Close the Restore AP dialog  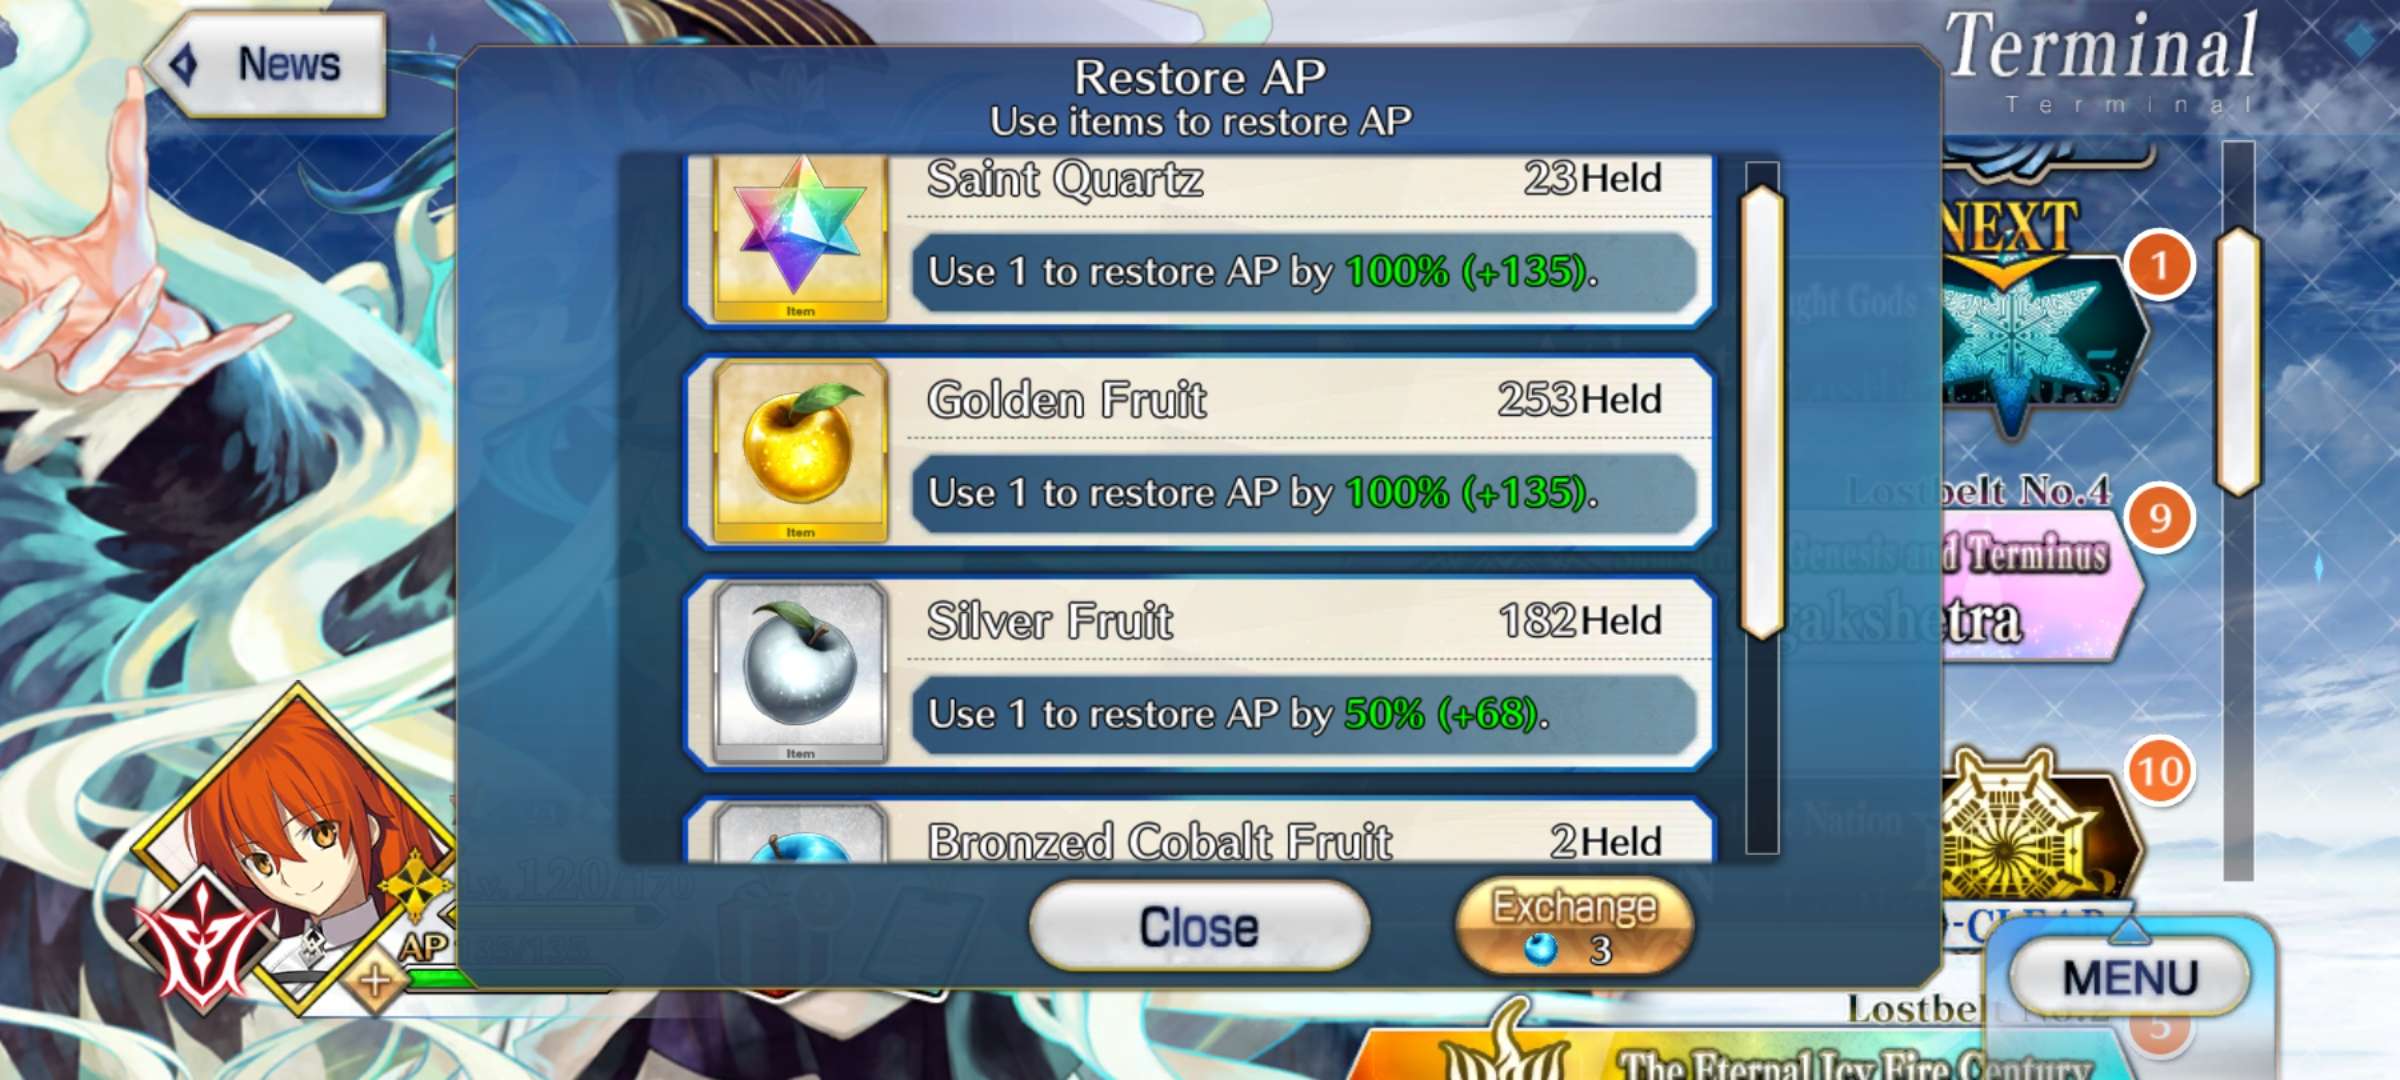coord(1199,927)
